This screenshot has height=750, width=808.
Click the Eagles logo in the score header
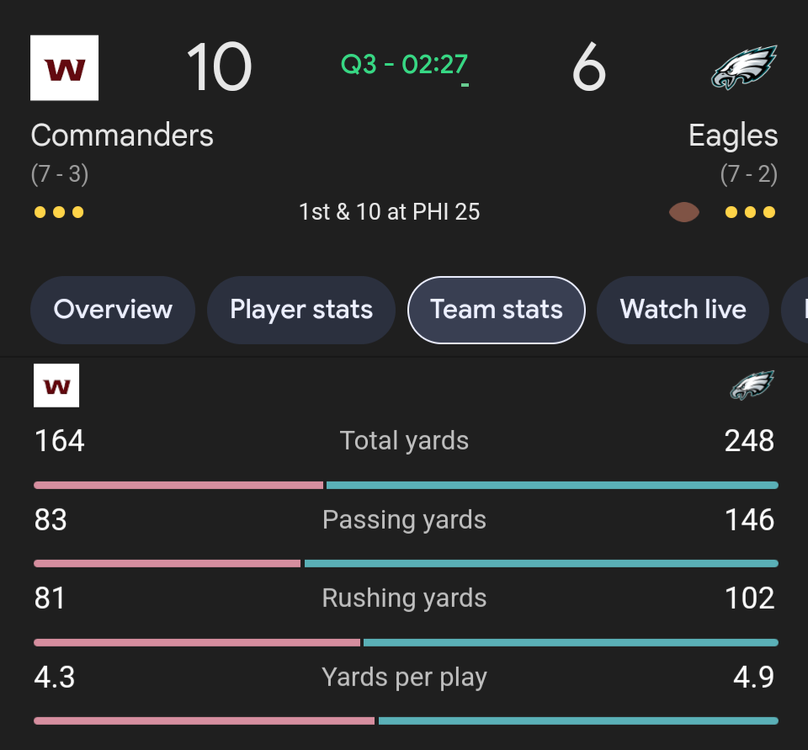pyautogui.click(x=743, y=68)
